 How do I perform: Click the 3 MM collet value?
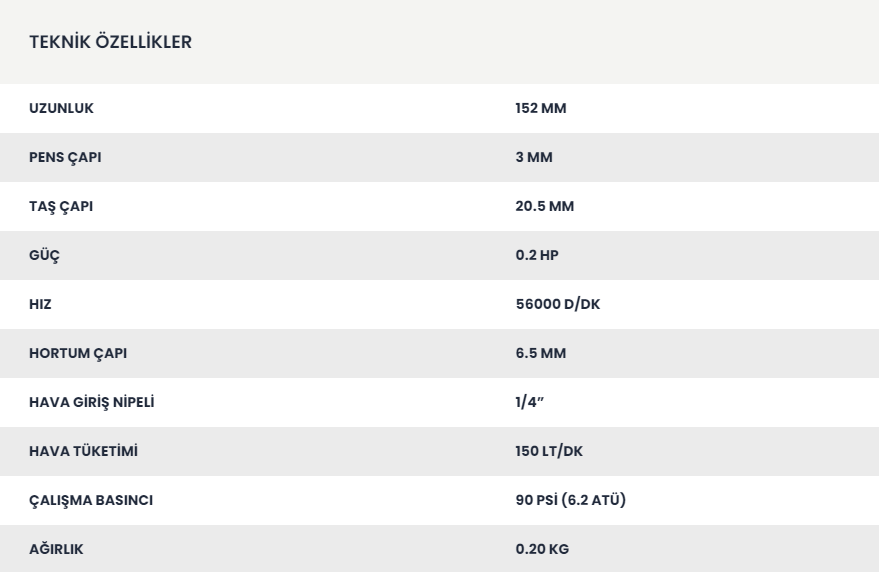click(x=534, y=157)
